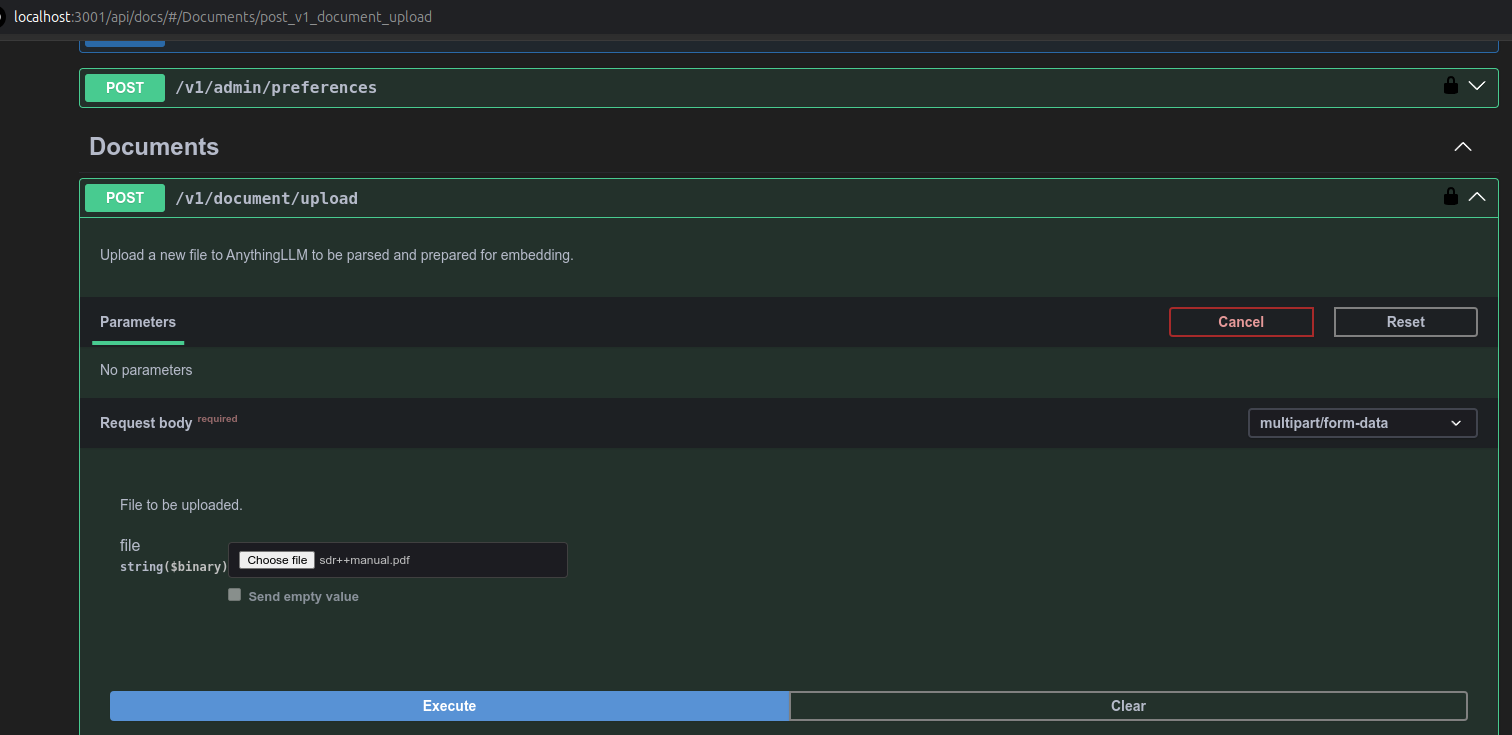The height and width of the screenshot is (735, 1512).
Task: Click lock icon on /v1/document/upload row
Action: tap(1450, 196)
